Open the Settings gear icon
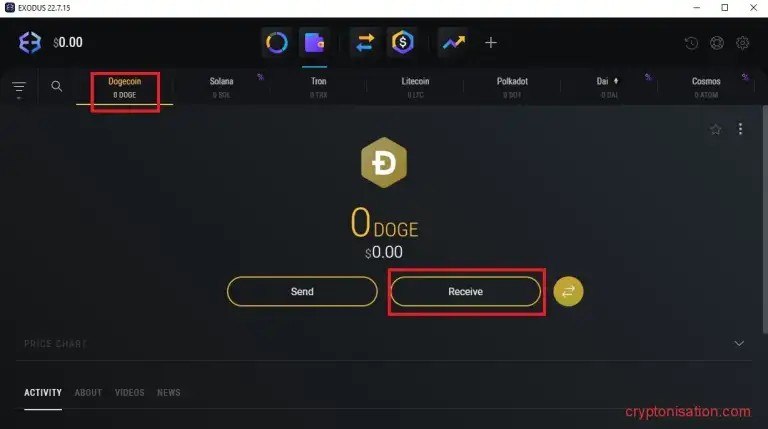This screenshot has height=429, width=768. (743, 43)
